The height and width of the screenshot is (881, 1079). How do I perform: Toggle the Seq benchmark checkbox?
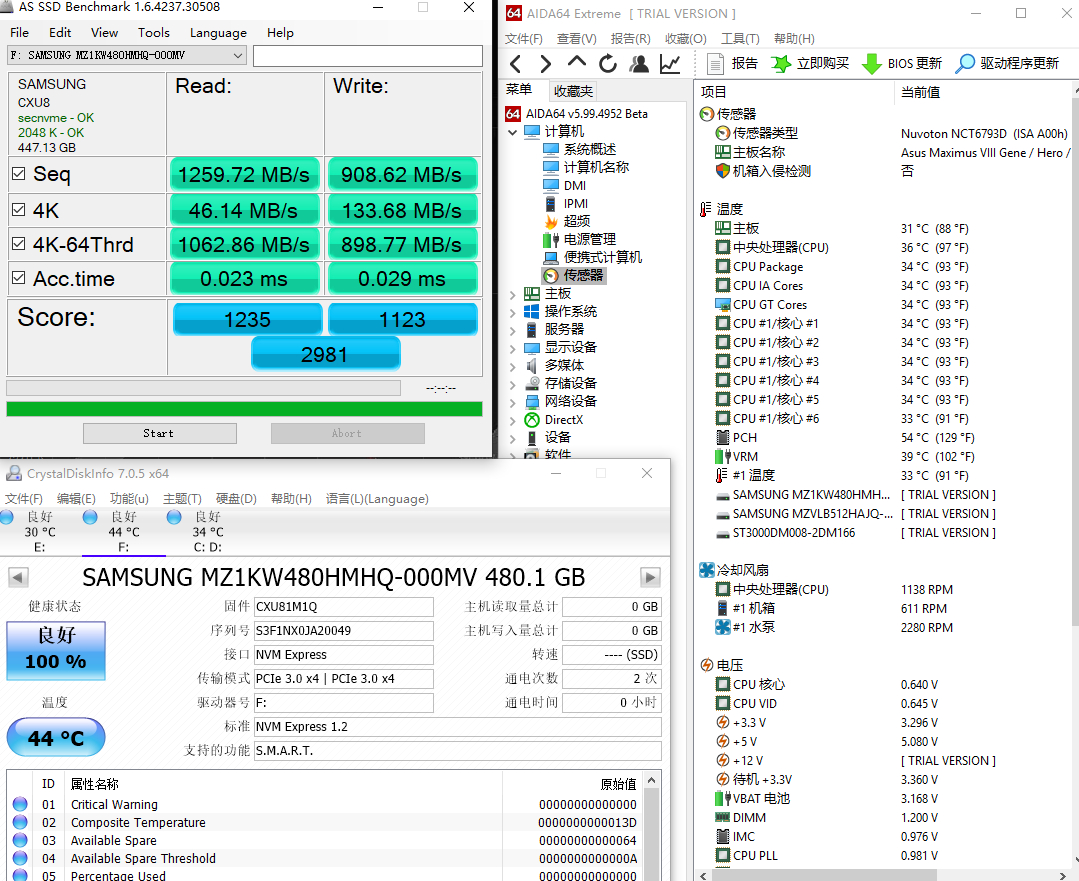tap(19, 174)
